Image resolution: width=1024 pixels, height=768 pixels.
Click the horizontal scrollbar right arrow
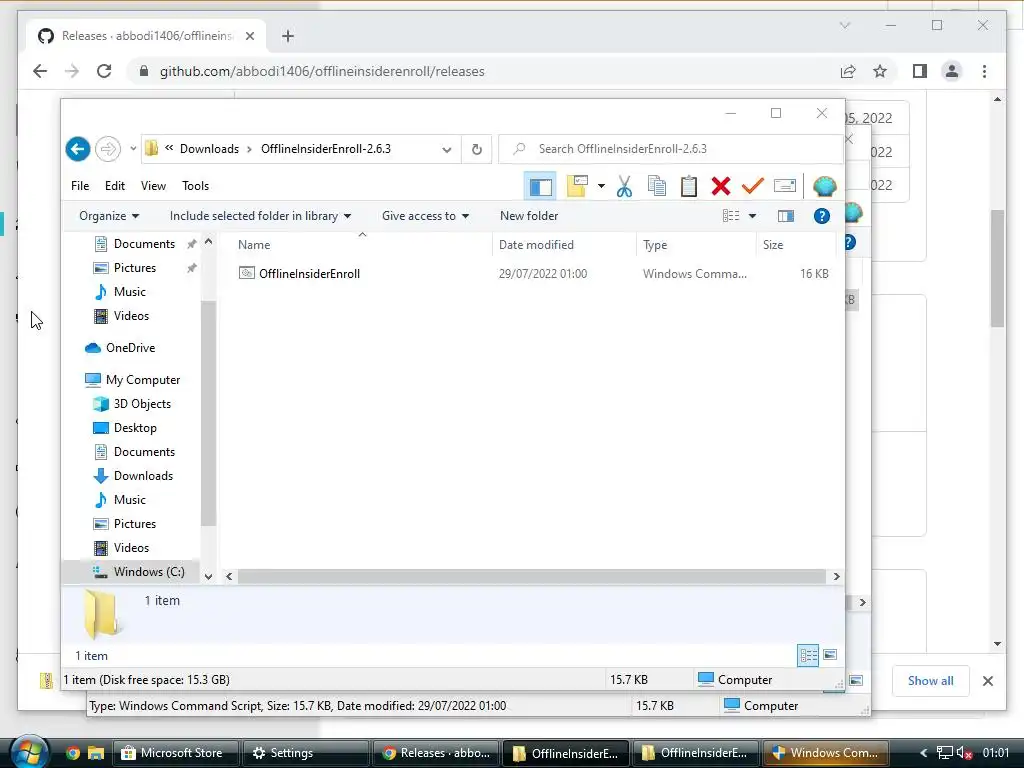(836, 577)
